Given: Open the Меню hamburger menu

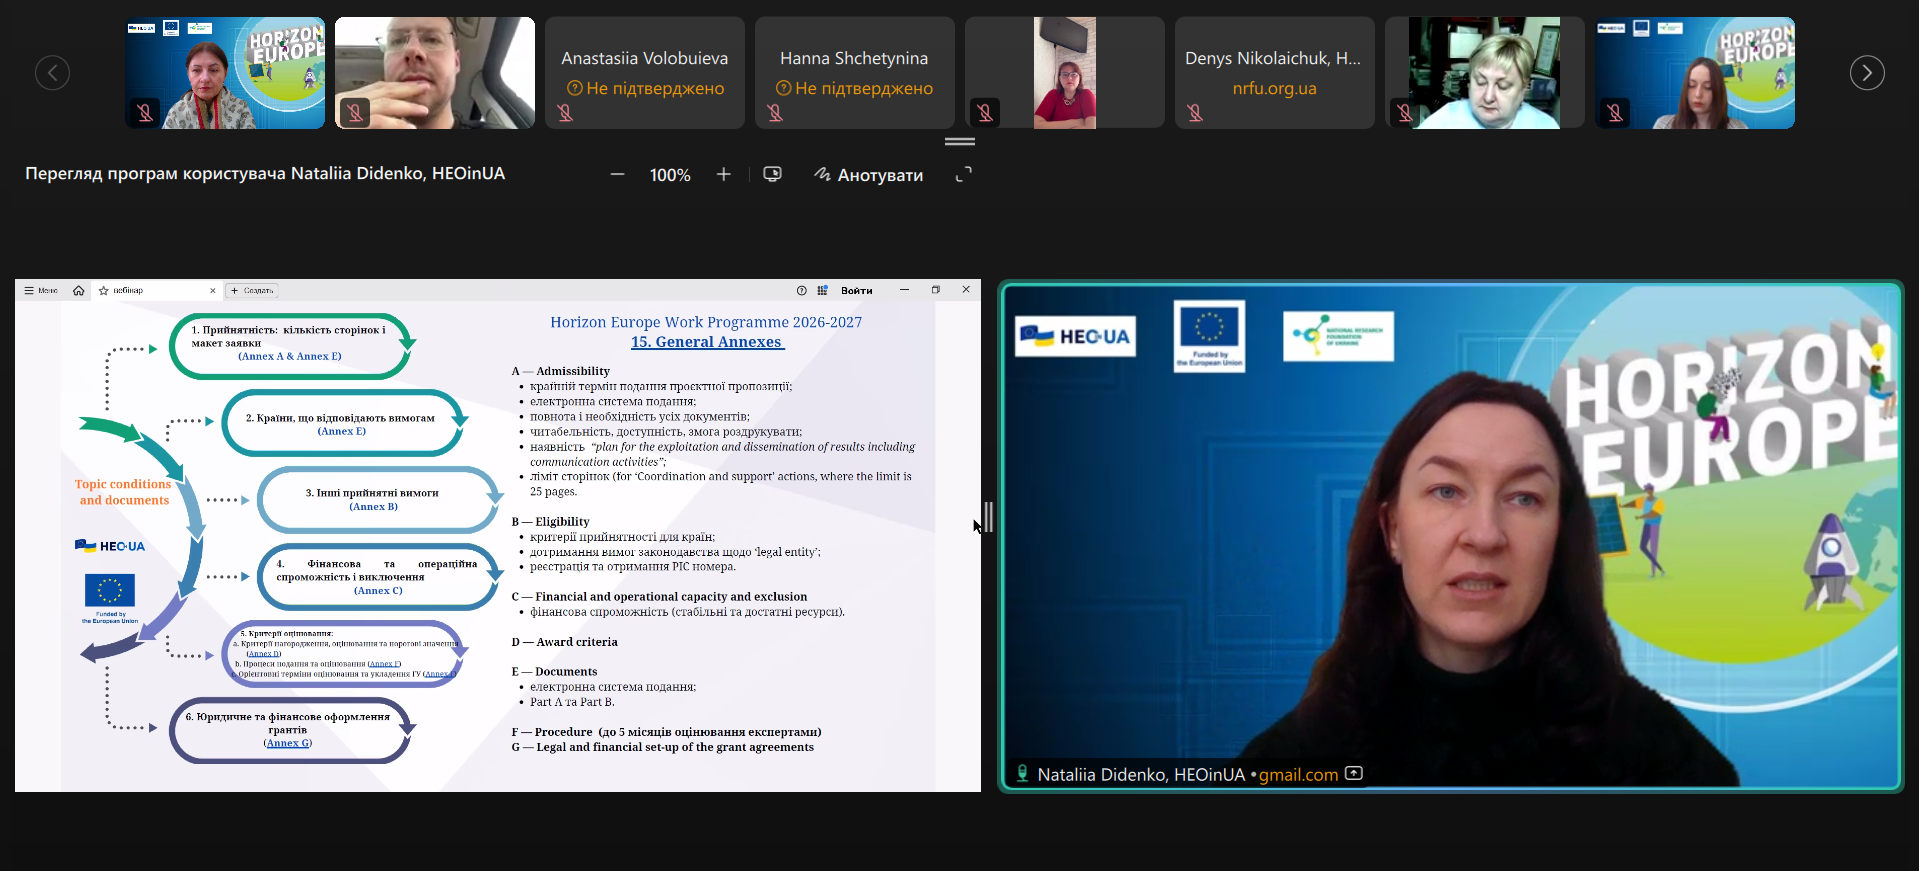Looking at the screenshot, I should (x=41, y=291).
